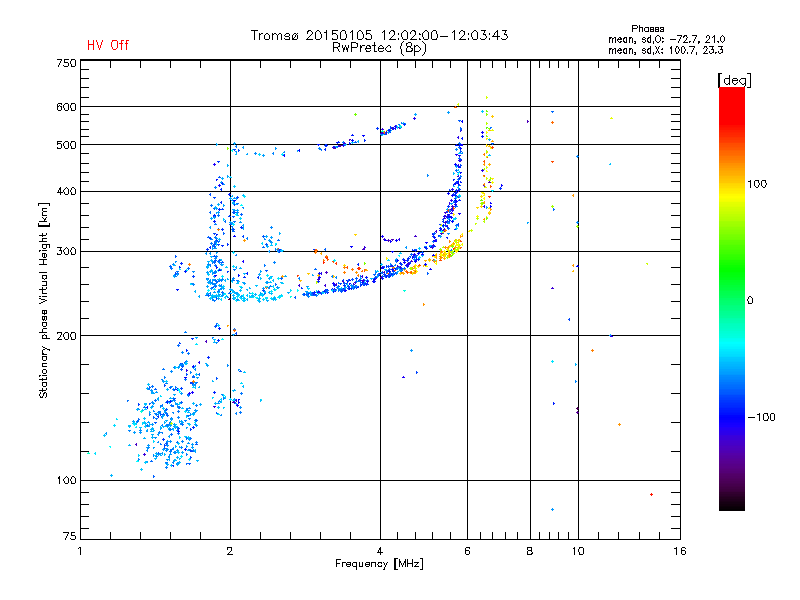Click x-axis tick label '6'
The height and width of the screenshot is (600, 800).
467,551
